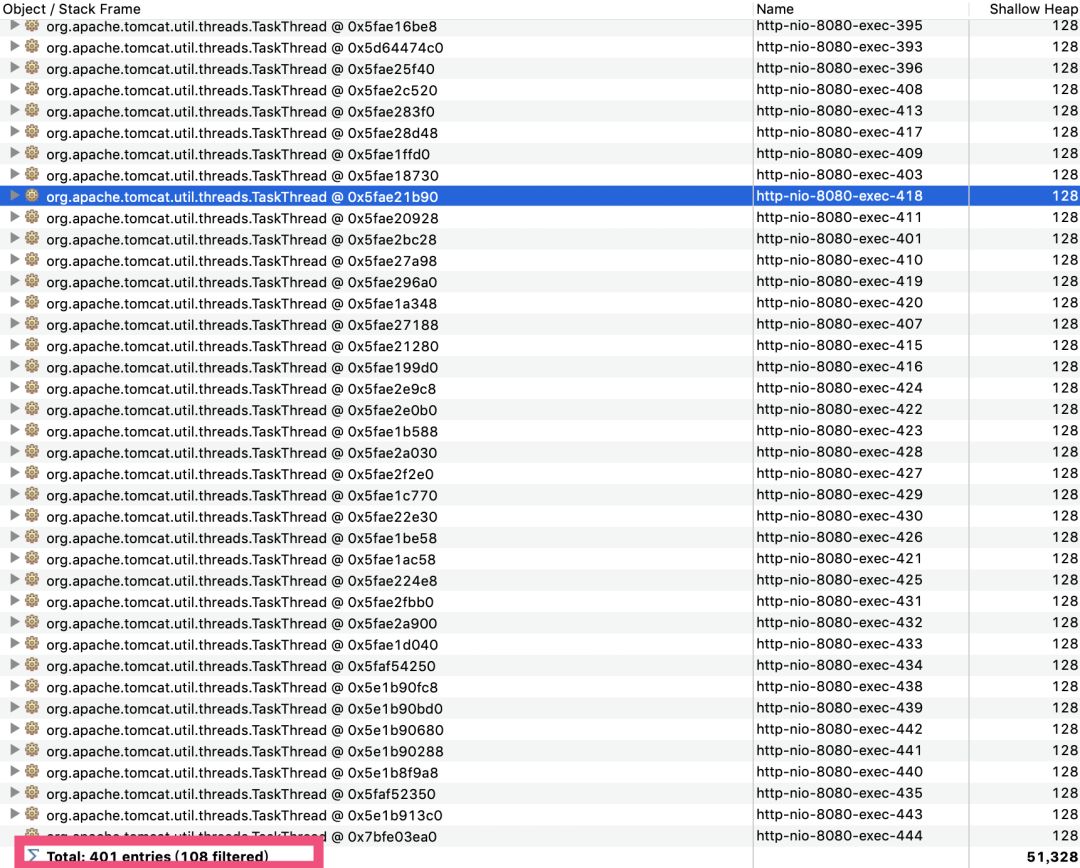Click thread icon of 0x5fae1a348 row

tap(32, 303)
